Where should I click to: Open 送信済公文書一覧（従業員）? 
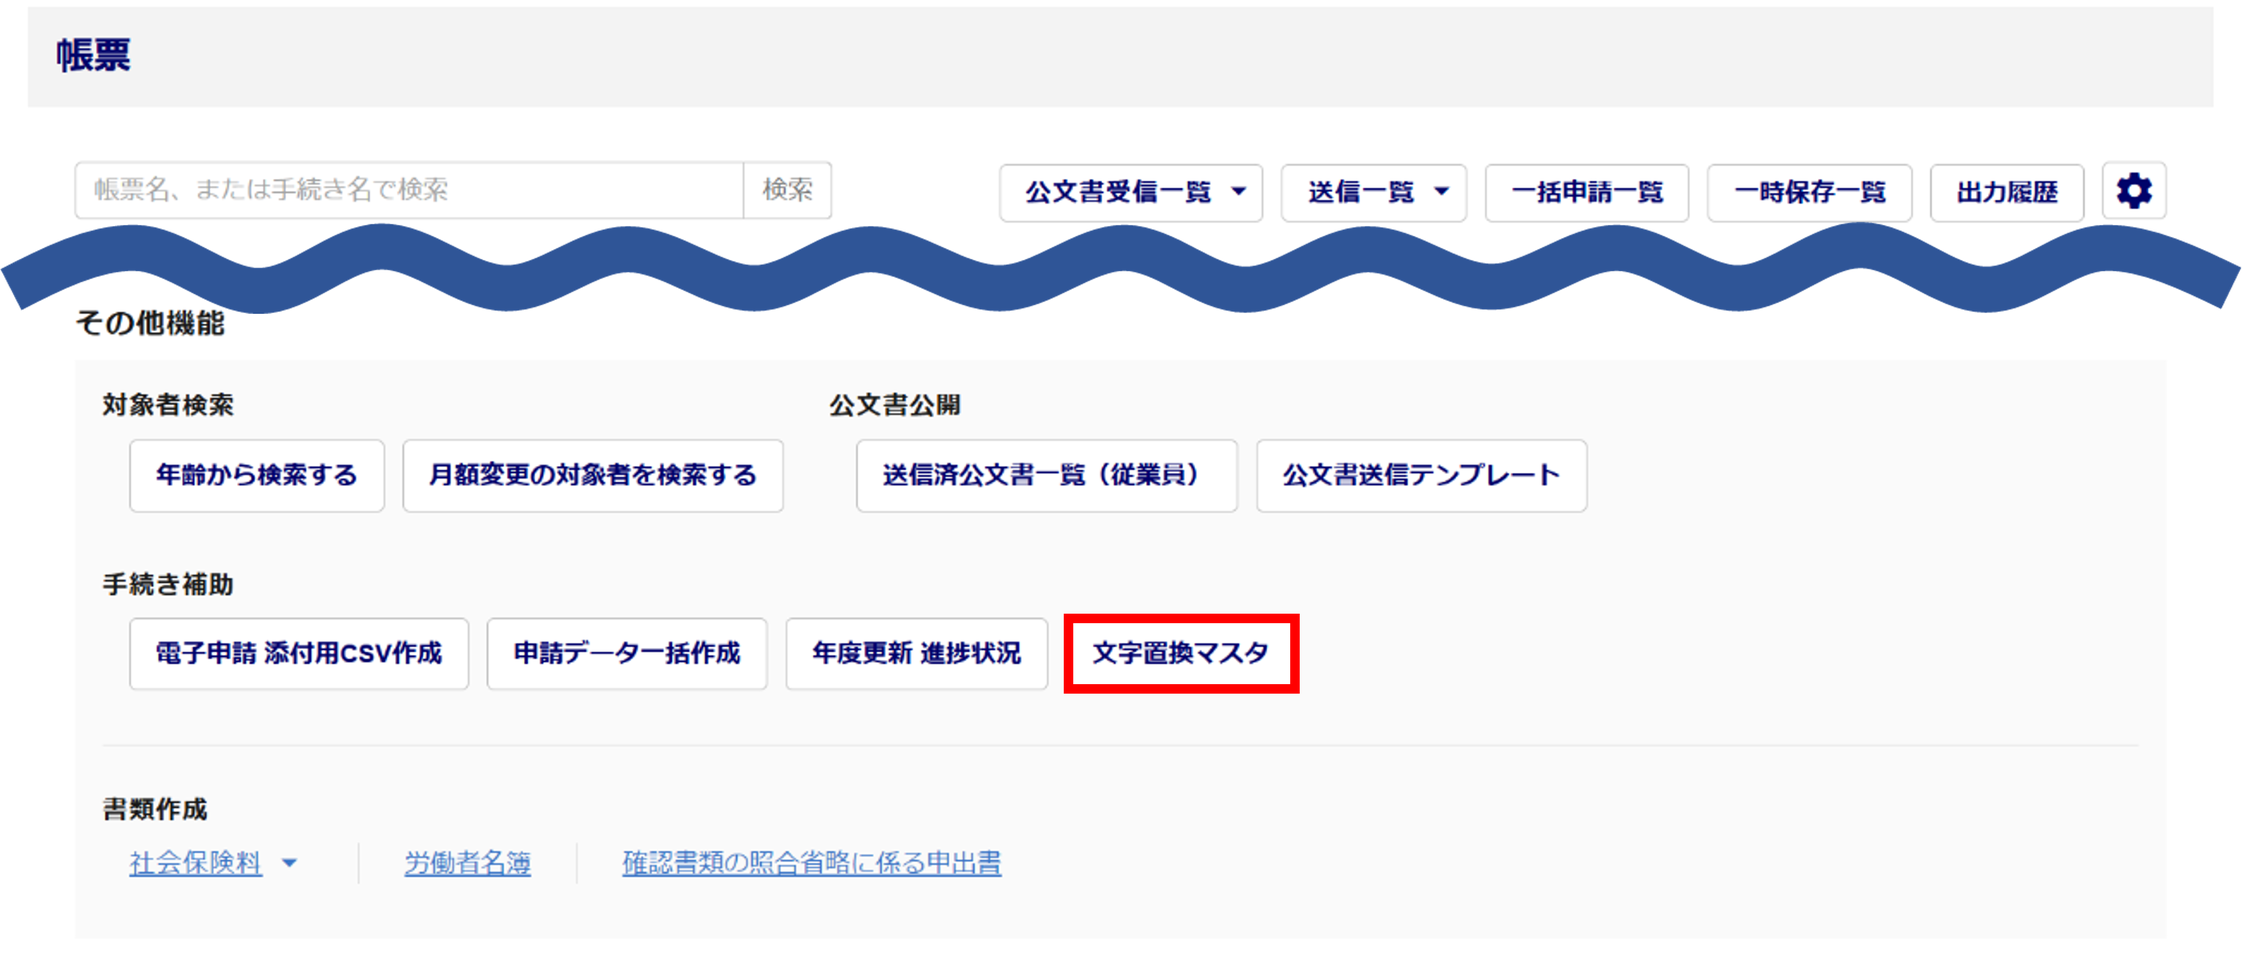click(1047, 475)
